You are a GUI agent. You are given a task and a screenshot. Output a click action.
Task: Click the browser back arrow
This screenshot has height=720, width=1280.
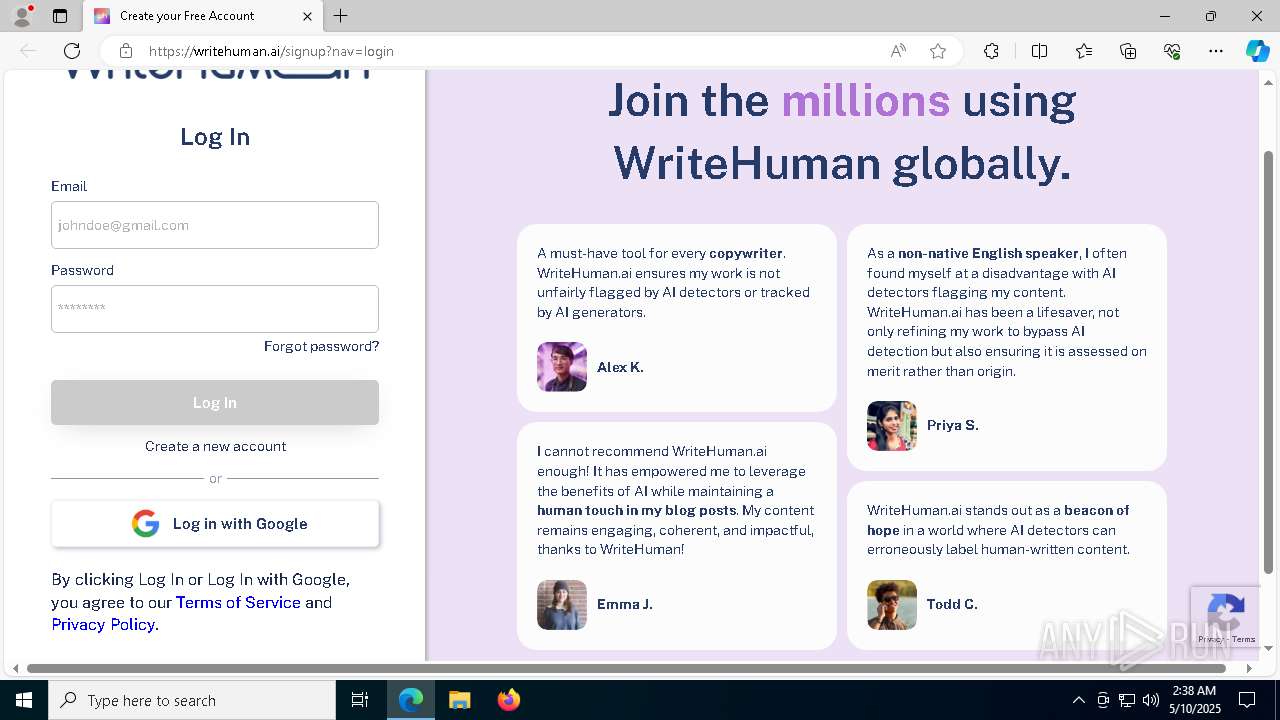click(x=28, y=51)
